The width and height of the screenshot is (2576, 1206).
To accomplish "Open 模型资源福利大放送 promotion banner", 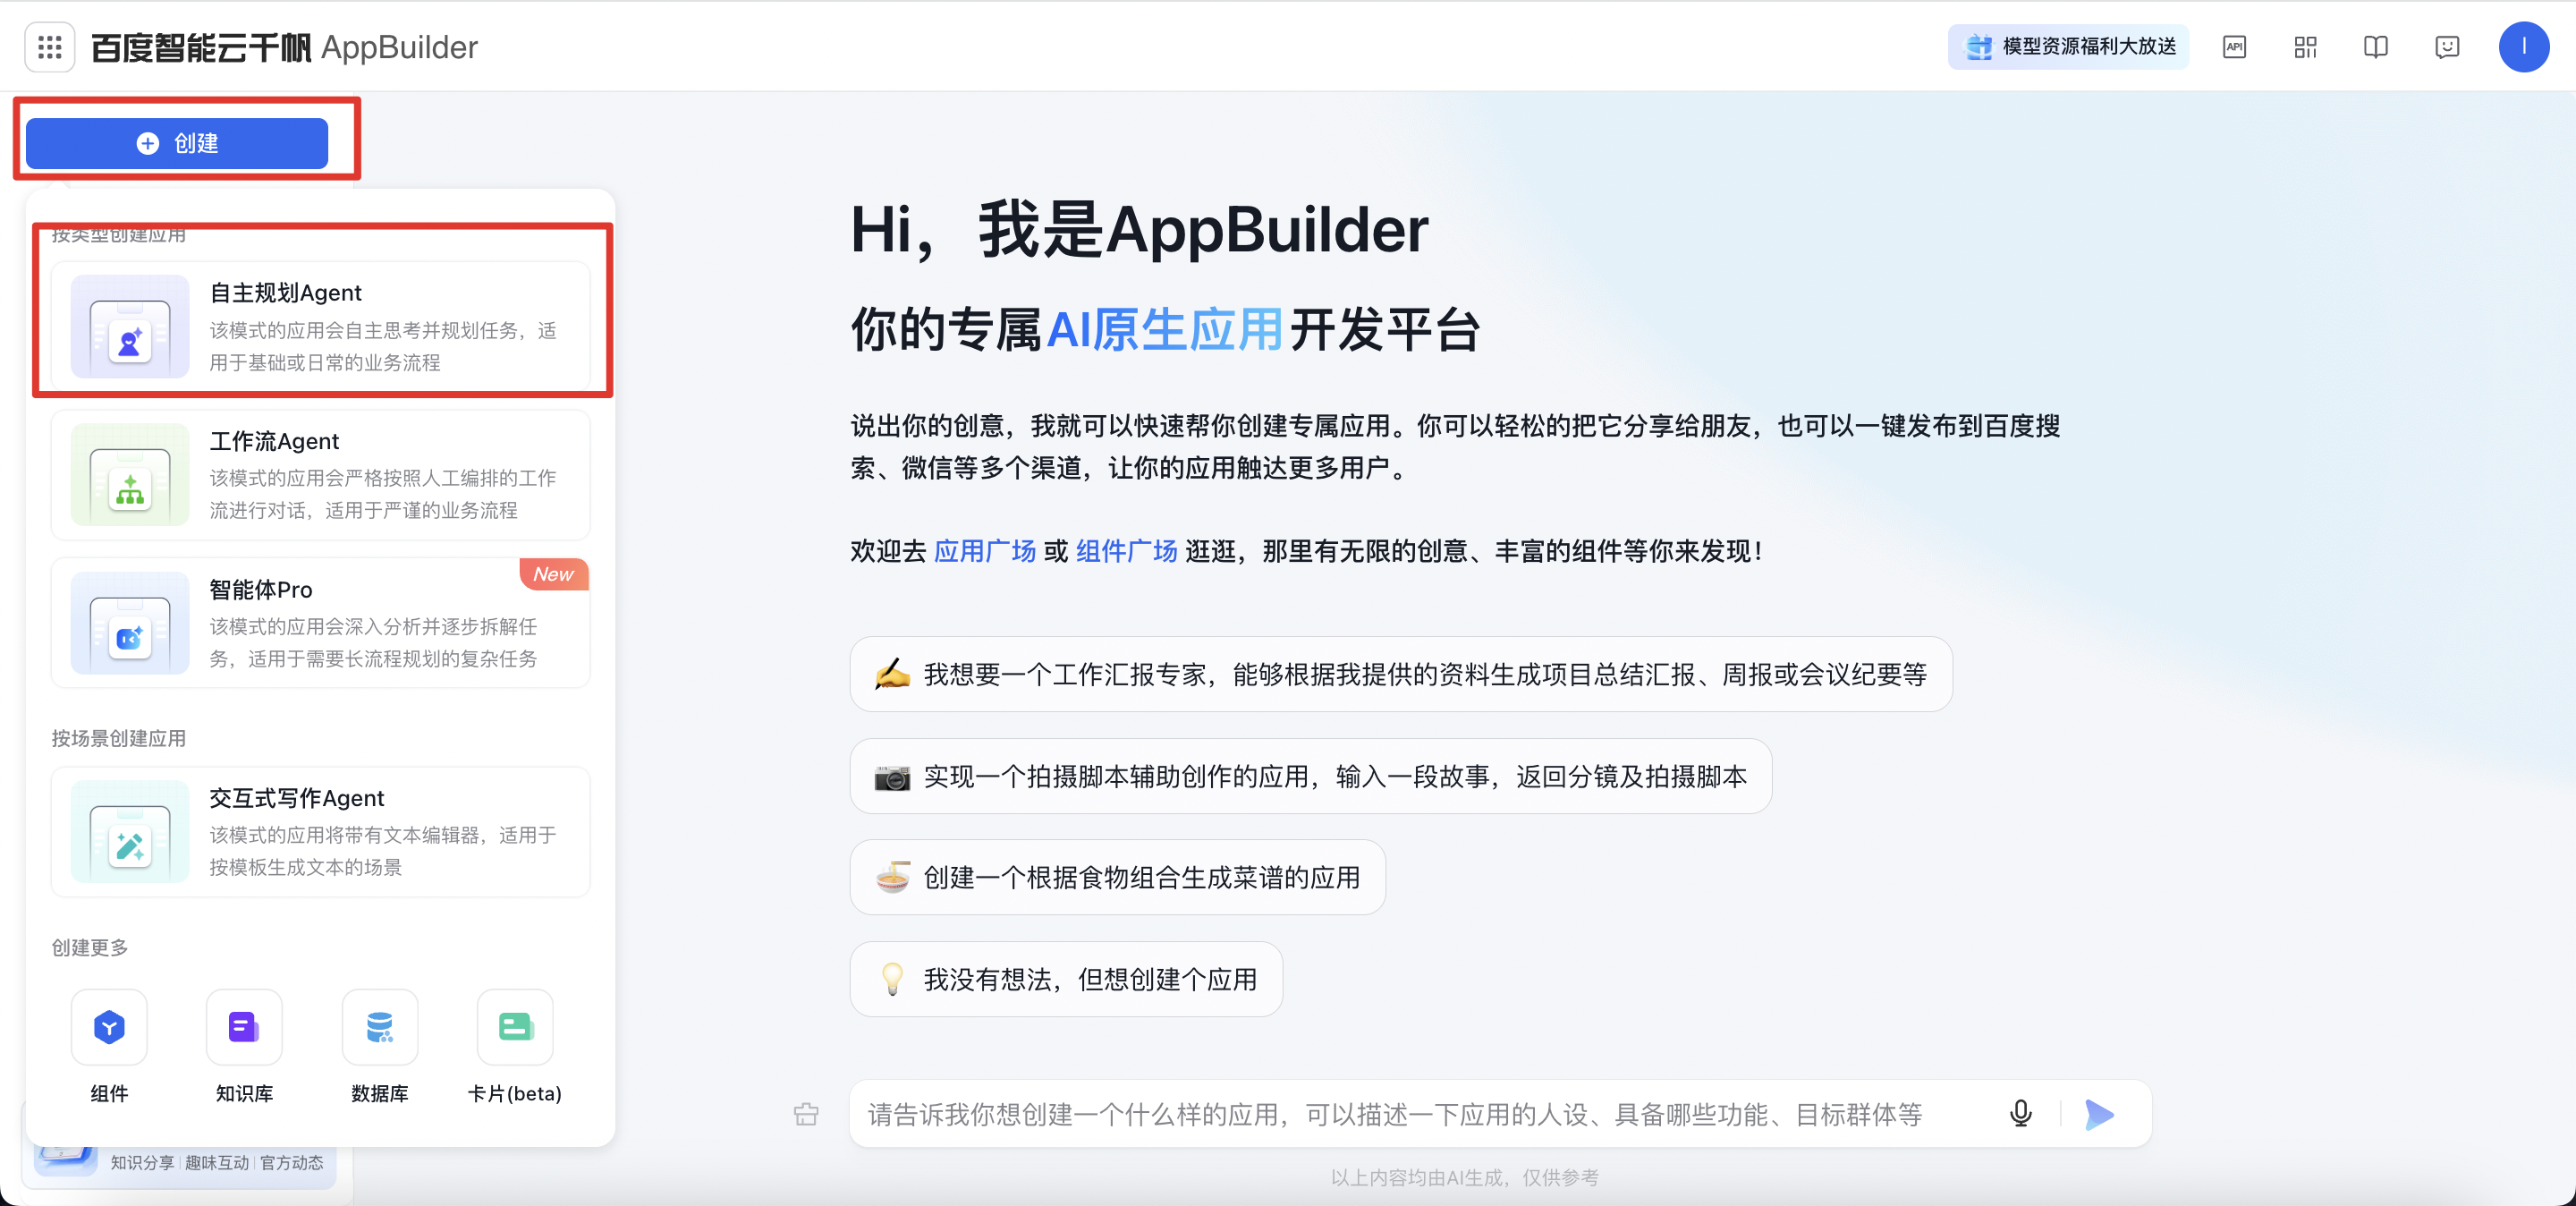I will click(x=2068, y=47).
